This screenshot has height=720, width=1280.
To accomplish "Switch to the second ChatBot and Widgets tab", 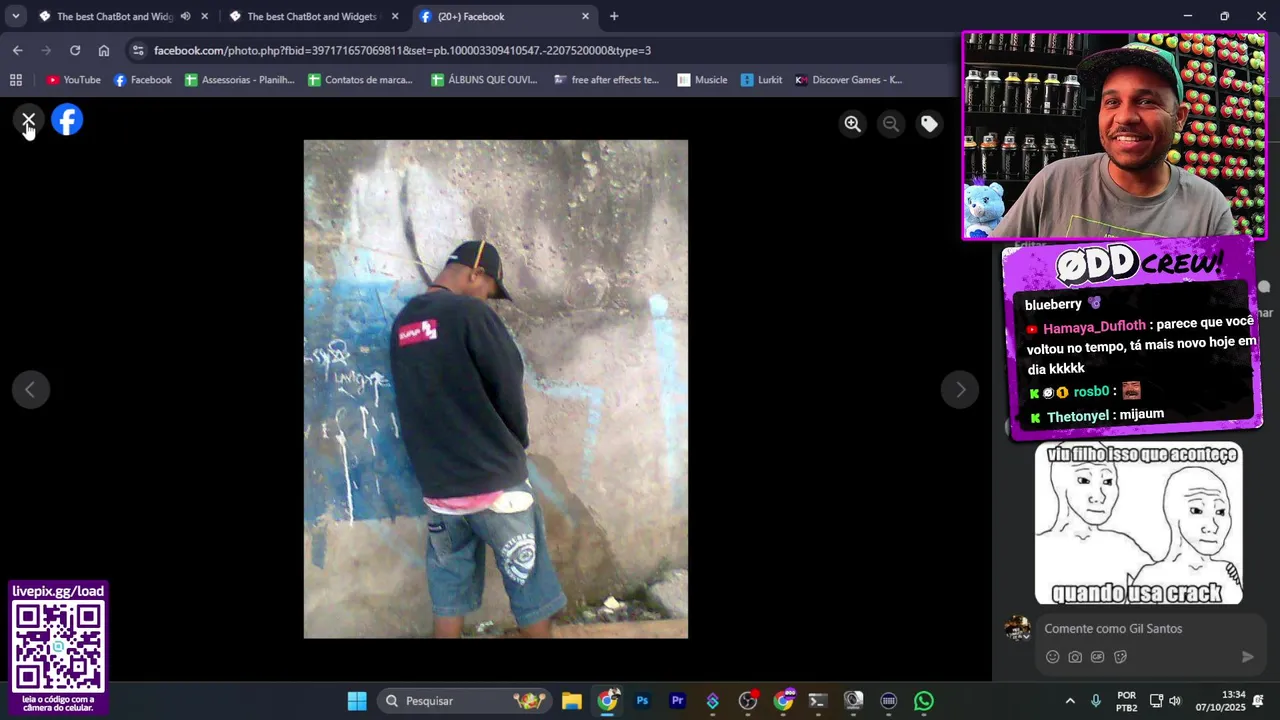I will (x=312, y=16).
